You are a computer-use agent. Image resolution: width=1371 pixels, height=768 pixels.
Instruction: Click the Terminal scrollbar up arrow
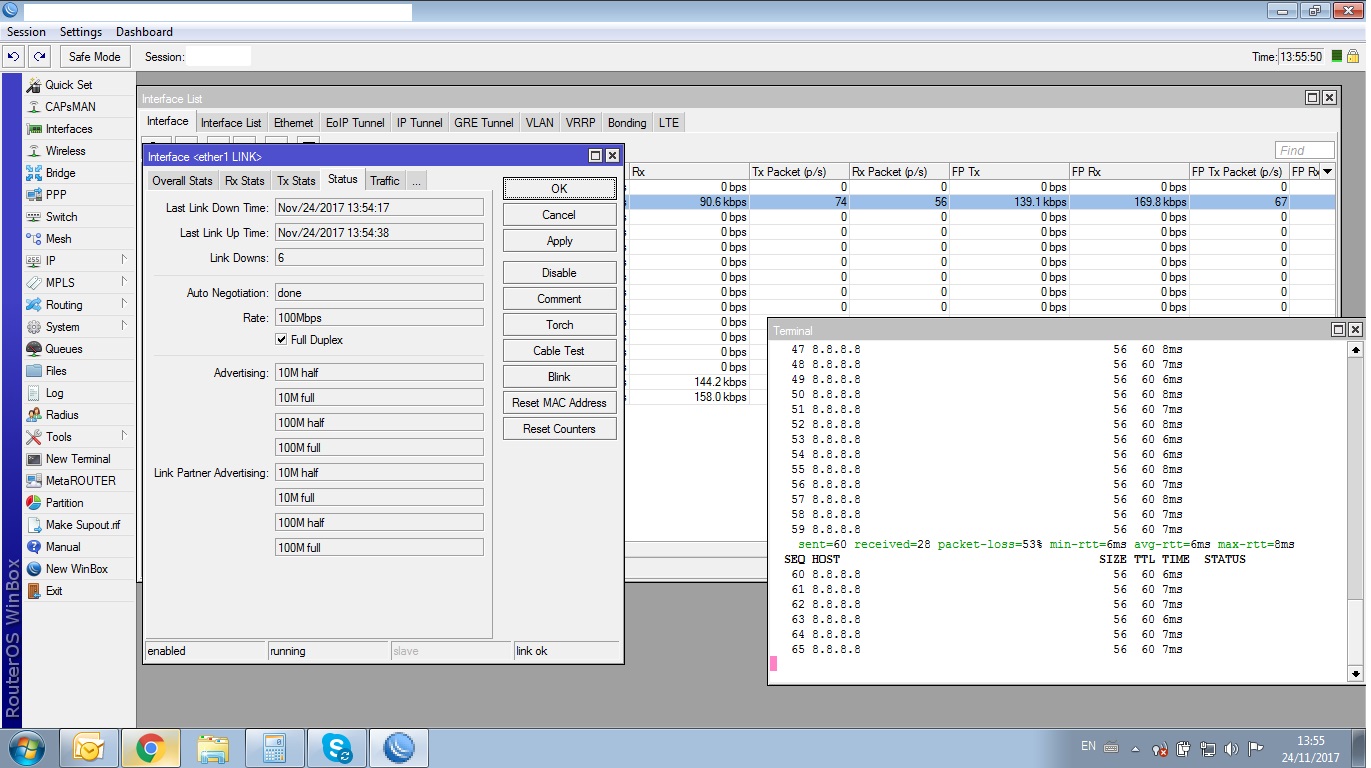(1356, 350)
